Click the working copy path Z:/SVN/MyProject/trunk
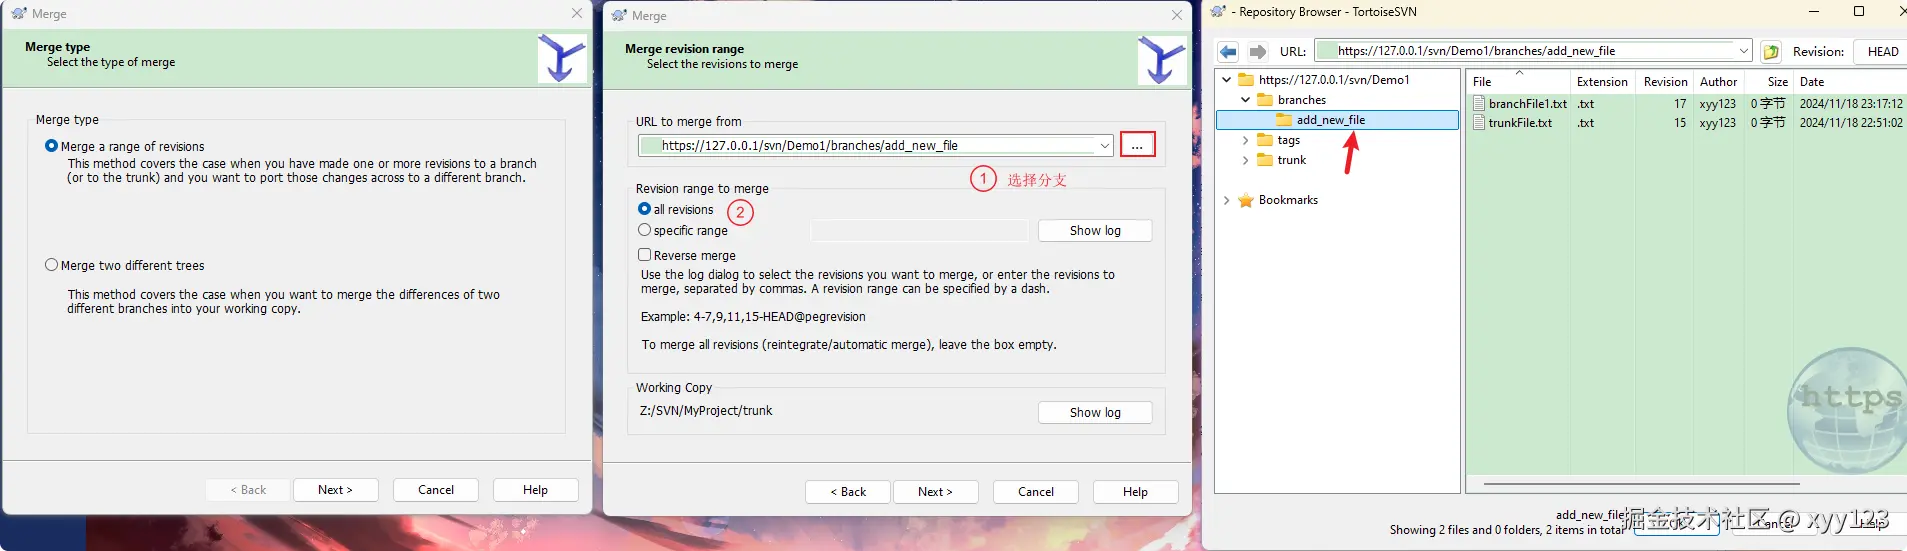Viewport: 1907px width, 551px height. coord(706,411)
